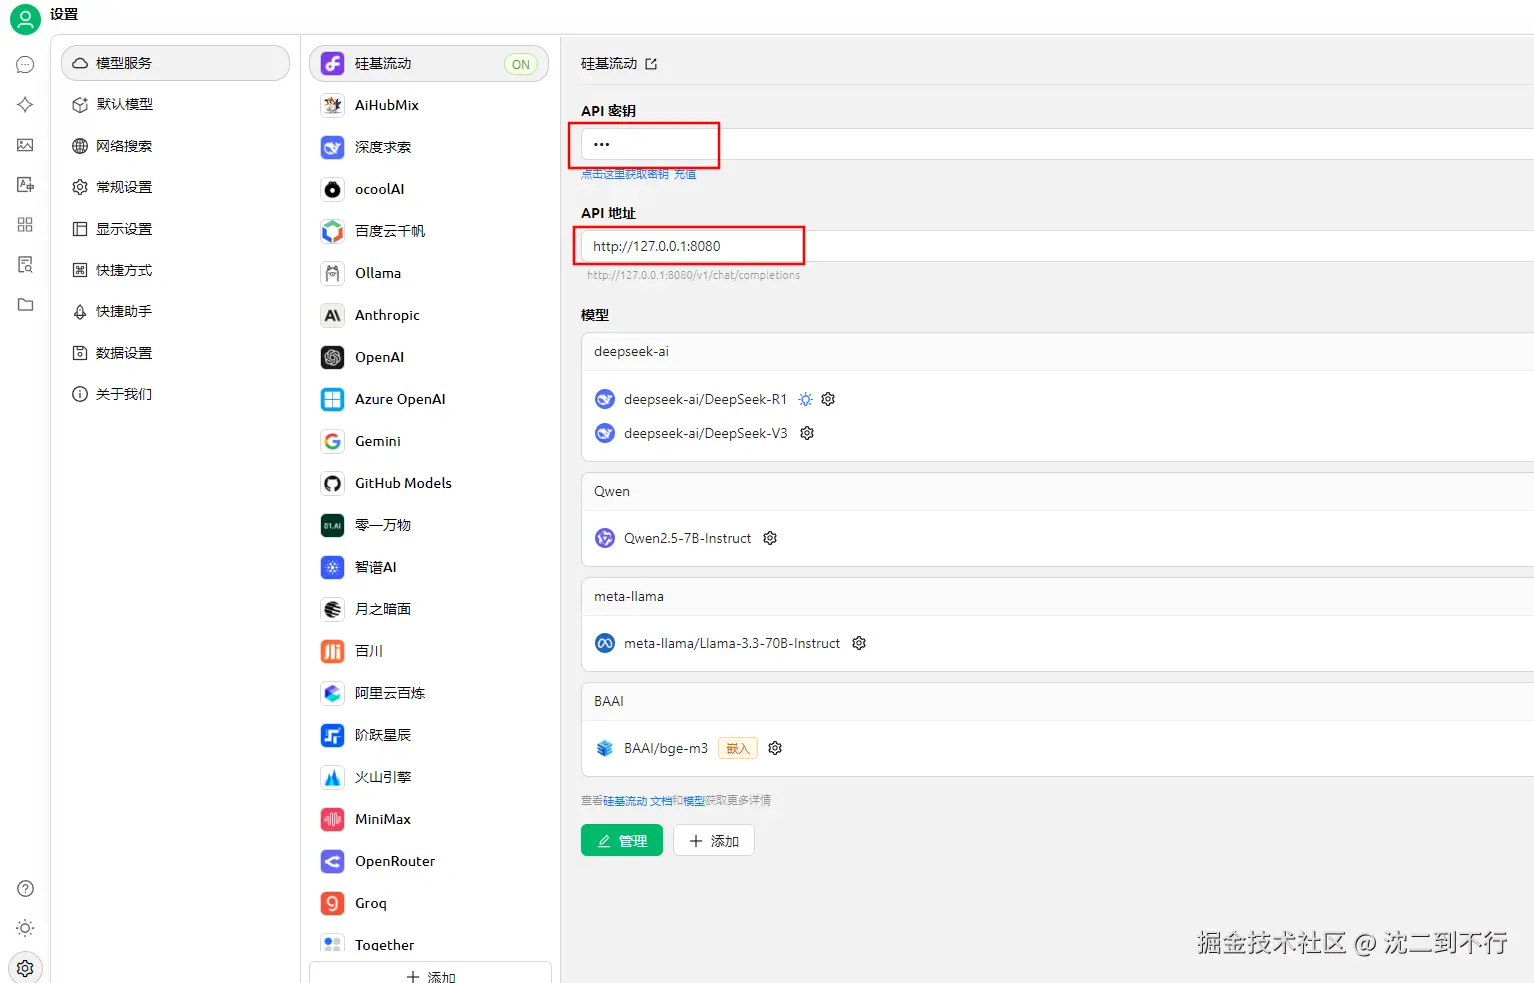Image resolution: width=1534 pixels, height=983 pixels.
Task: Select the 深度求索 provider
Action: [x=429, y=147]
